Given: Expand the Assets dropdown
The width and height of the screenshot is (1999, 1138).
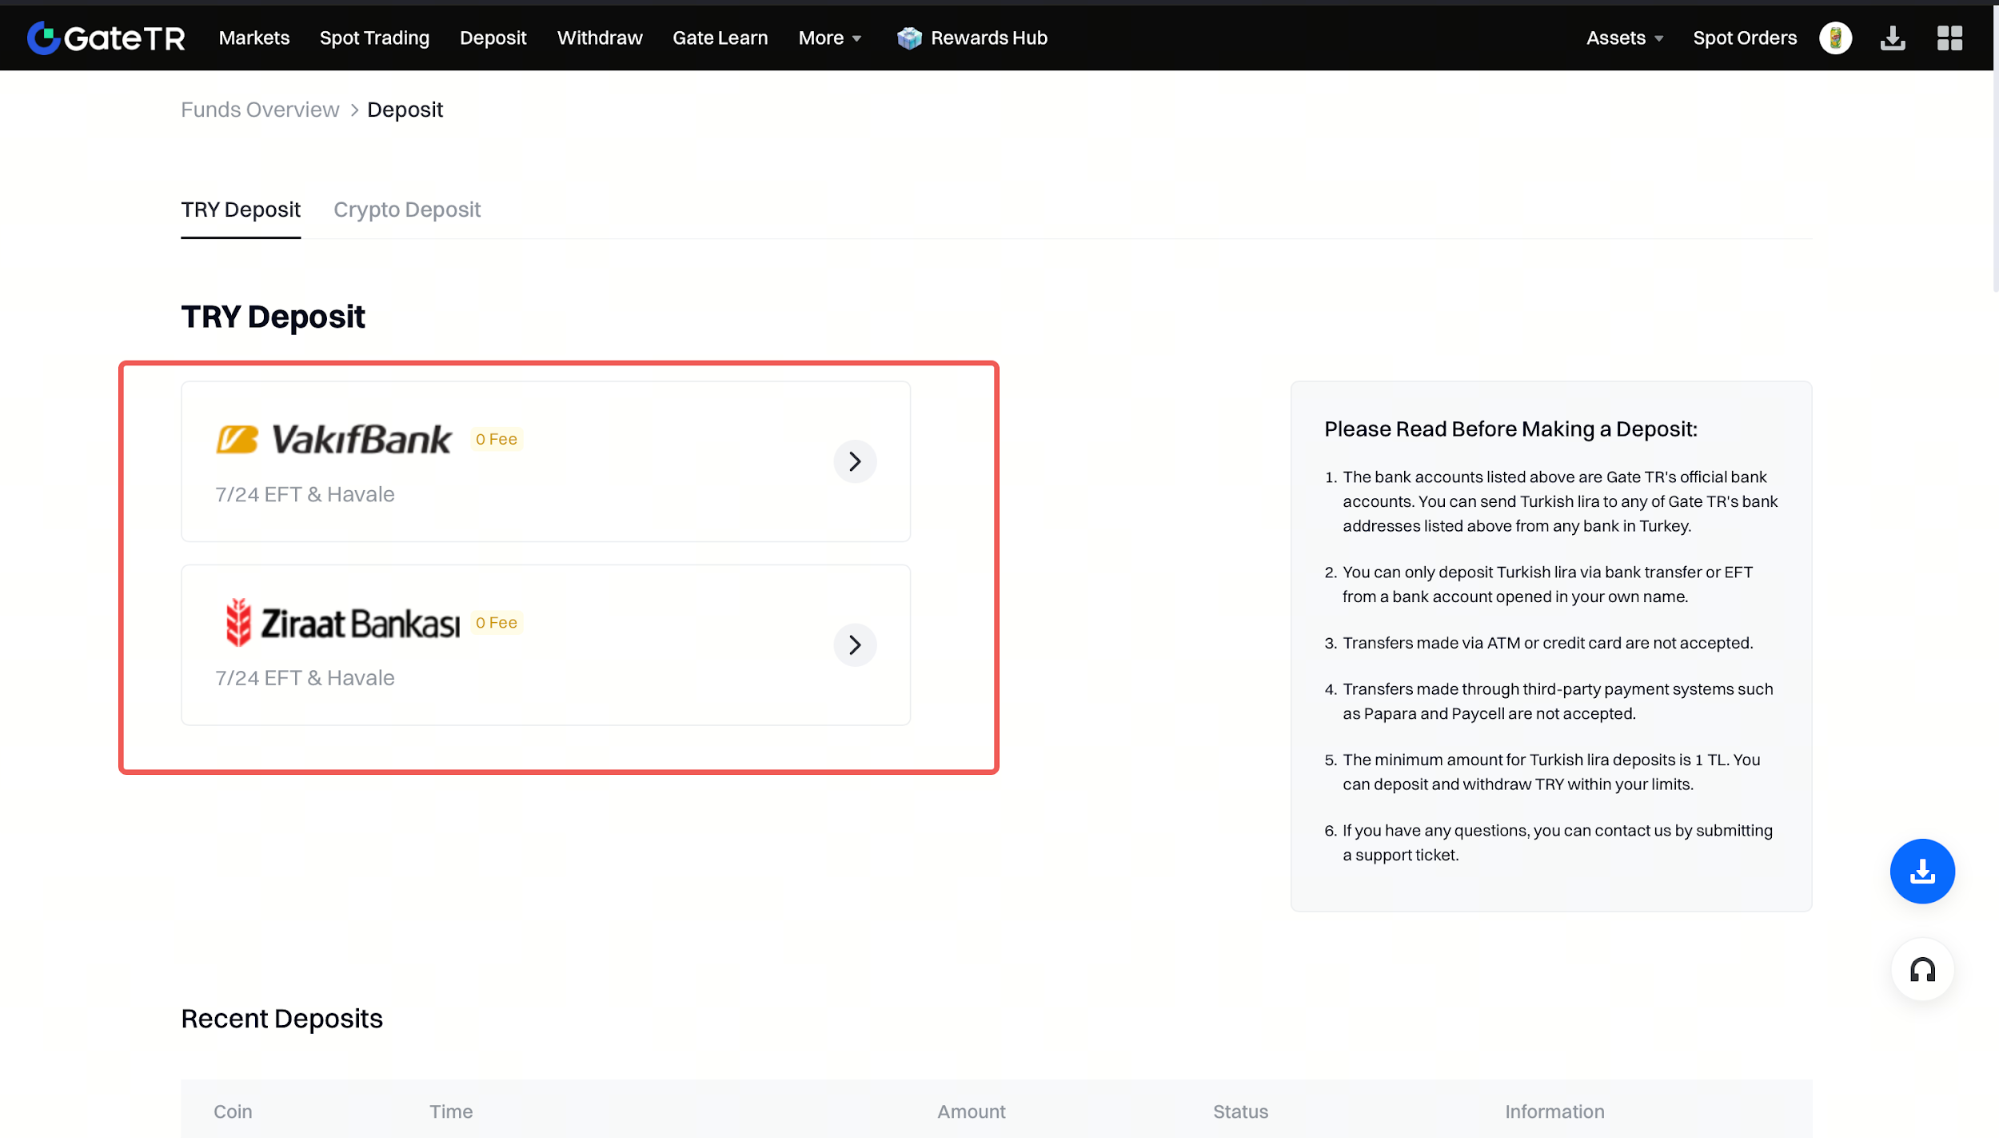Looking at the screenshot, I should (x=1624, y=38).
